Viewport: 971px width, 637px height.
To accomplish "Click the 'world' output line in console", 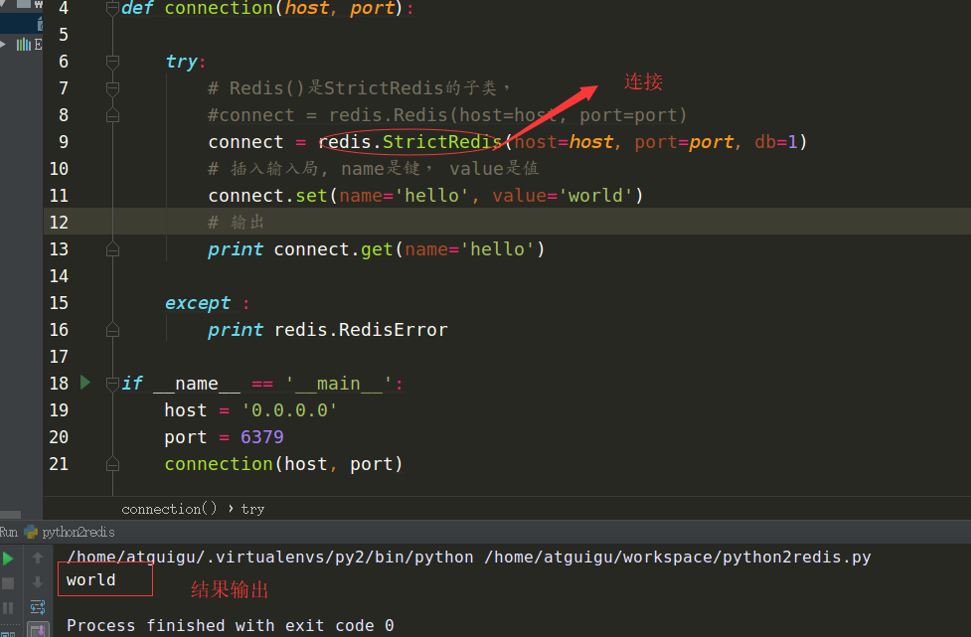I will tap(91, 580).
